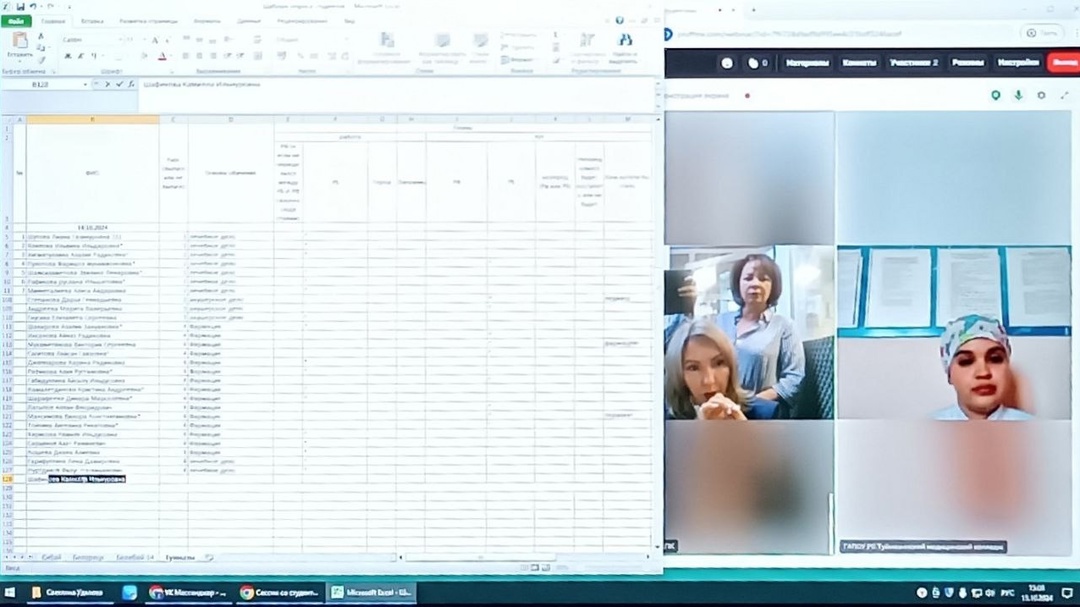This screenshot has width=1080, height=607.
Task: Open the number format dropdown
Action: point(346,40)
